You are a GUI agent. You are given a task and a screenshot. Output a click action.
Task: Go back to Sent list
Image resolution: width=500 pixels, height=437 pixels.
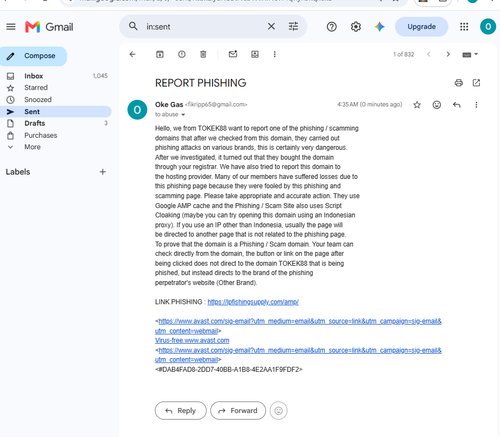tap(133, 54)
